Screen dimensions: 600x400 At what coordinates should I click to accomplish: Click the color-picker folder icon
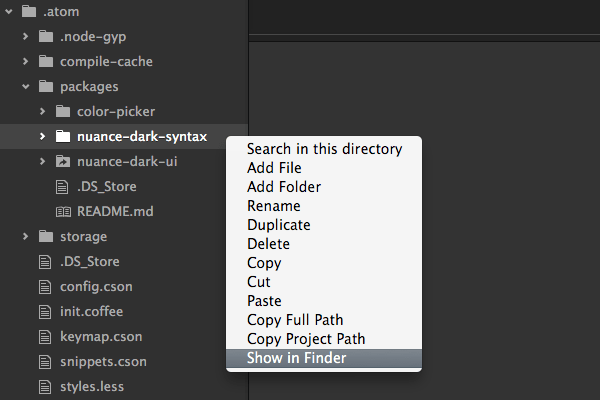63,112
